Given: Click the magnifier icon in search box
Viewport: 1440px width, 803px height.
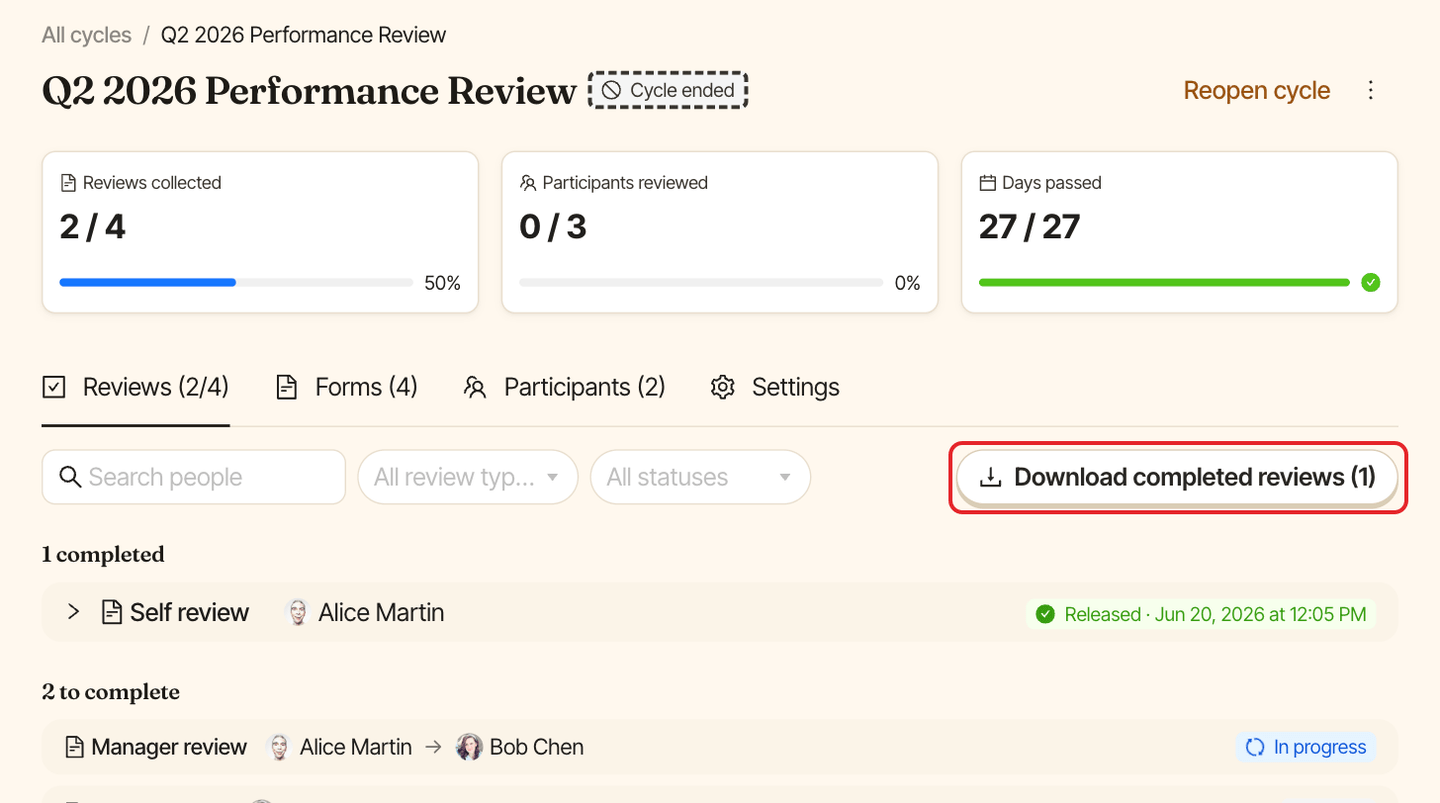Looking at the screenshot, I should coord(70,477).
